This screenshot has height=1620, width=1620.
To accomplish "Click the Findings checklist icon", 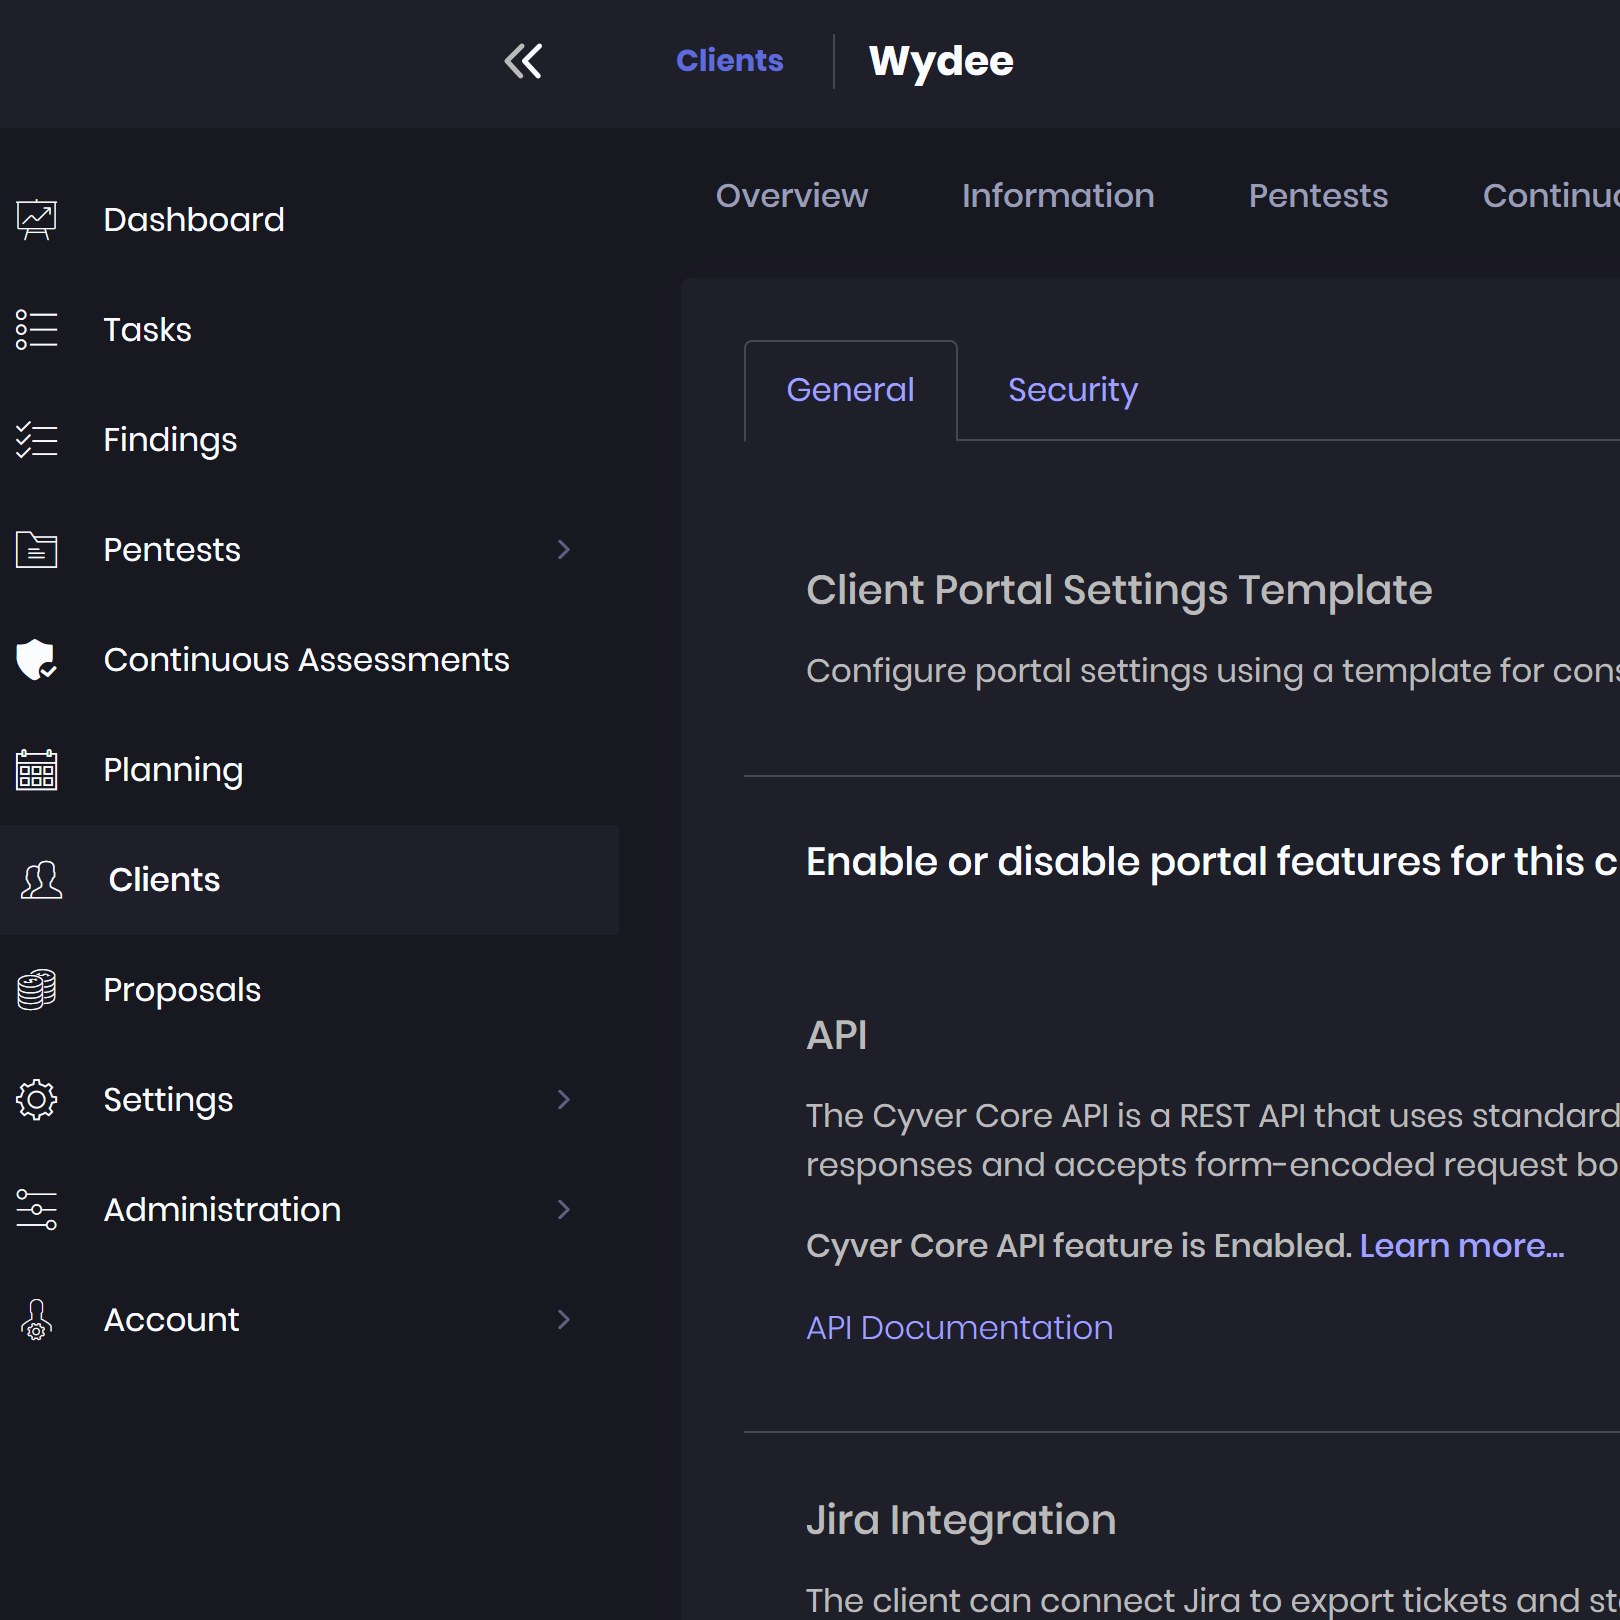I will (37, 440).
